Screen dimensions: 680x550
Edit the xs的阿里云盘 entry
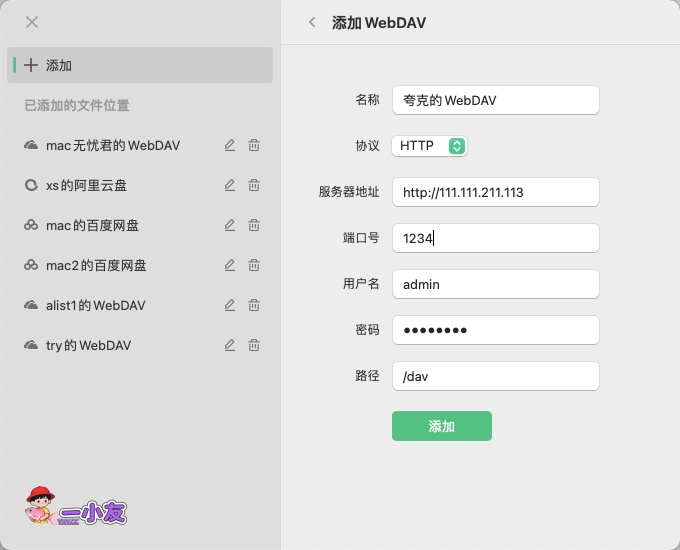point(230,185)
